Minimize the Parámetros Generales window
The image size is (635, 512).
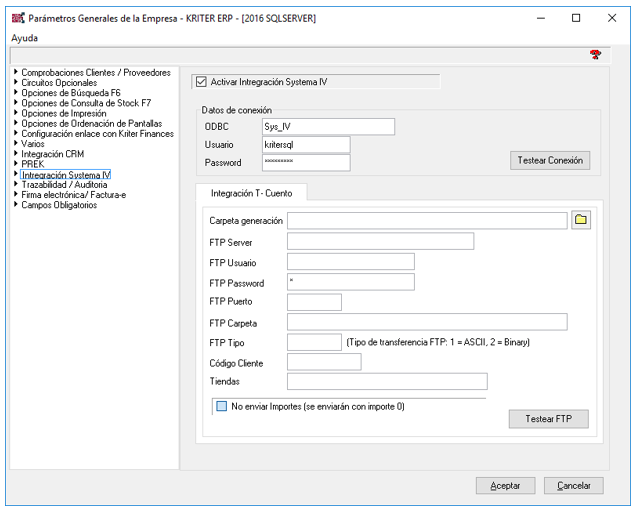(x=541, y=18)
